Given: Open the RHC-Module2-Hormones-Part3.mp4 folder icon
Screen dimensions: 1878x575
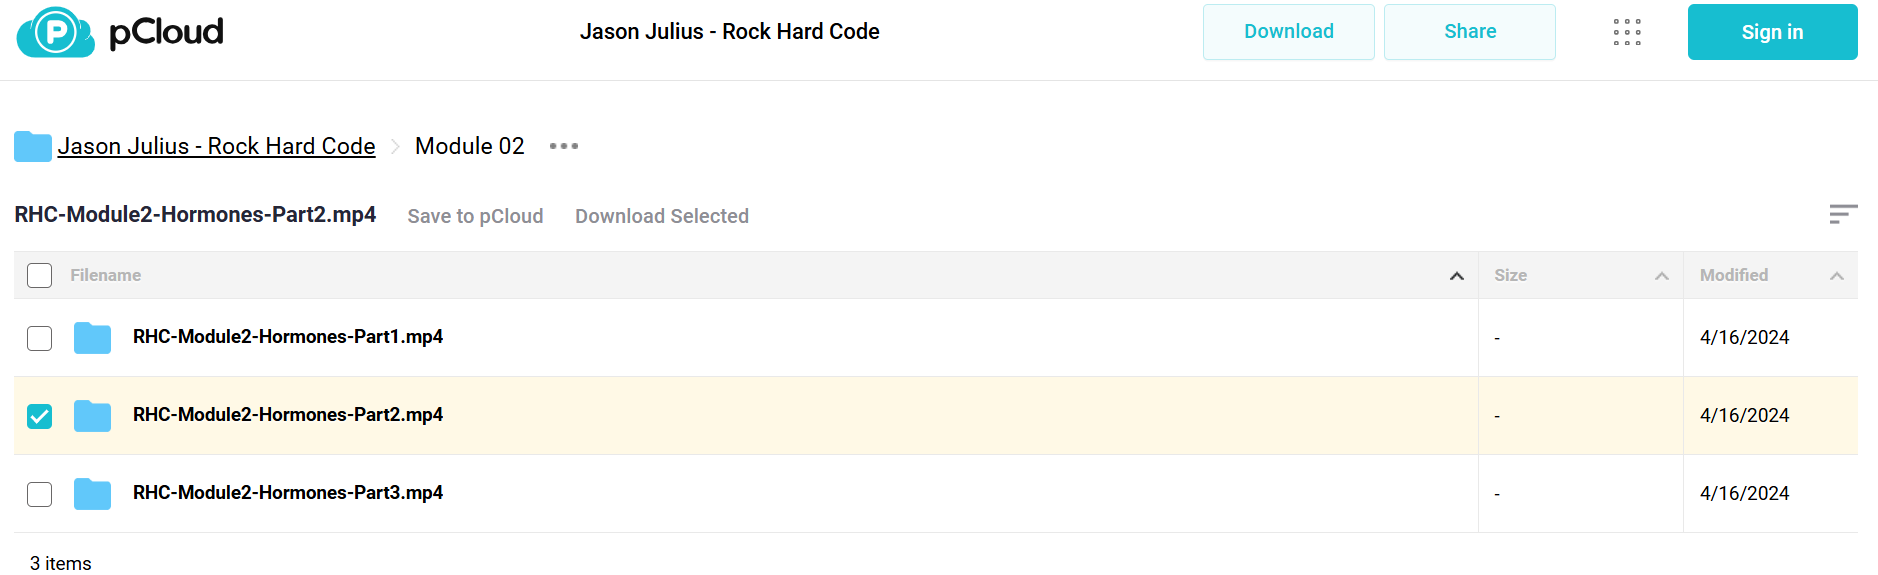Looking at the screenshot, I should [x=92, y=494].
